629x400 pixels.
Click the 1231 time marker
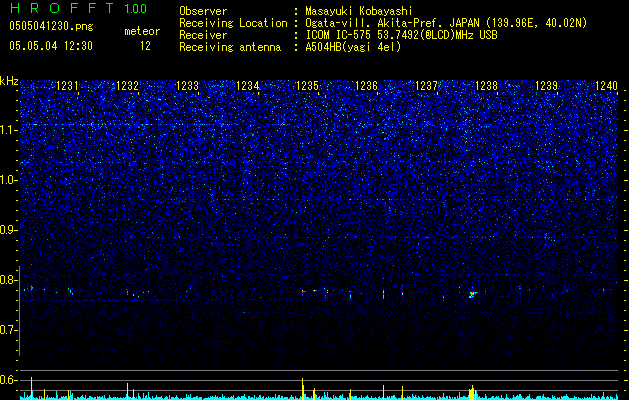pos(67,86)
